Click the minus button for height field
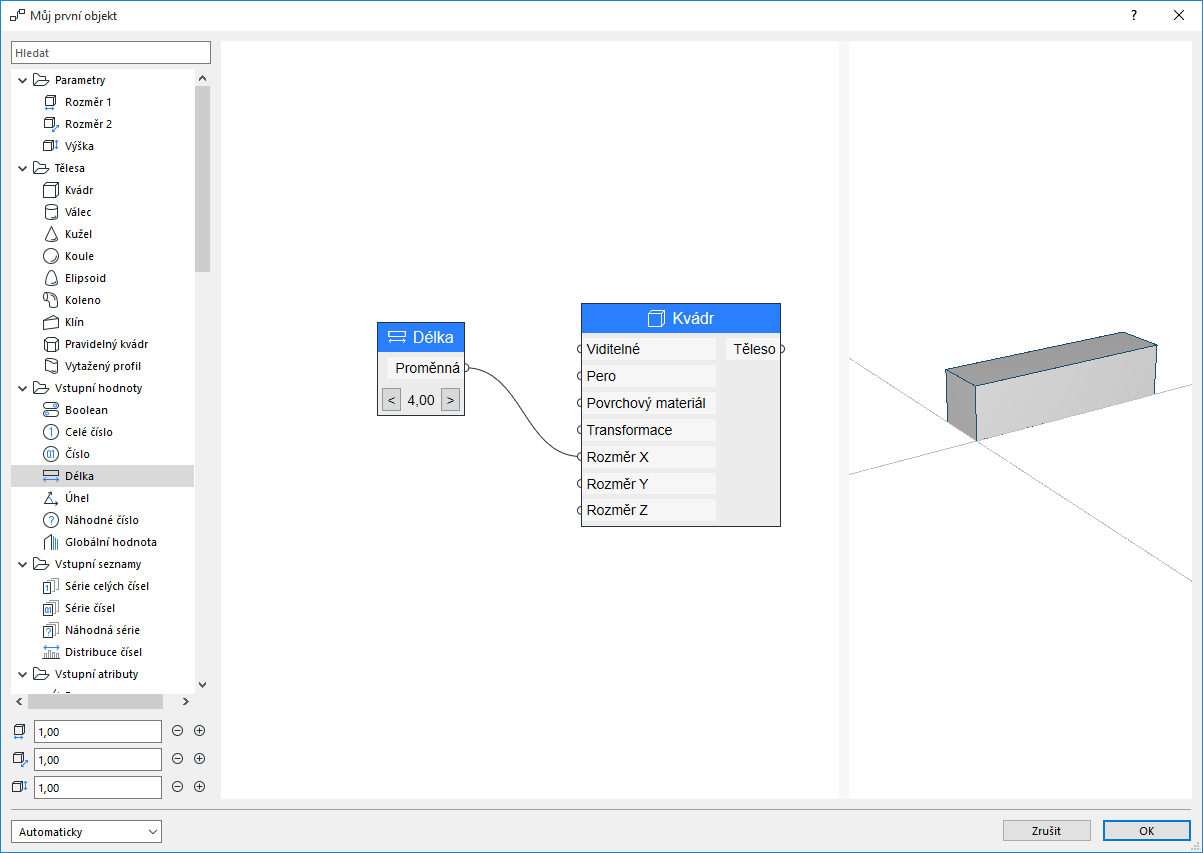Image resolution: width=1203 pixels, height=853 pixels. click(x=178, y=787)
